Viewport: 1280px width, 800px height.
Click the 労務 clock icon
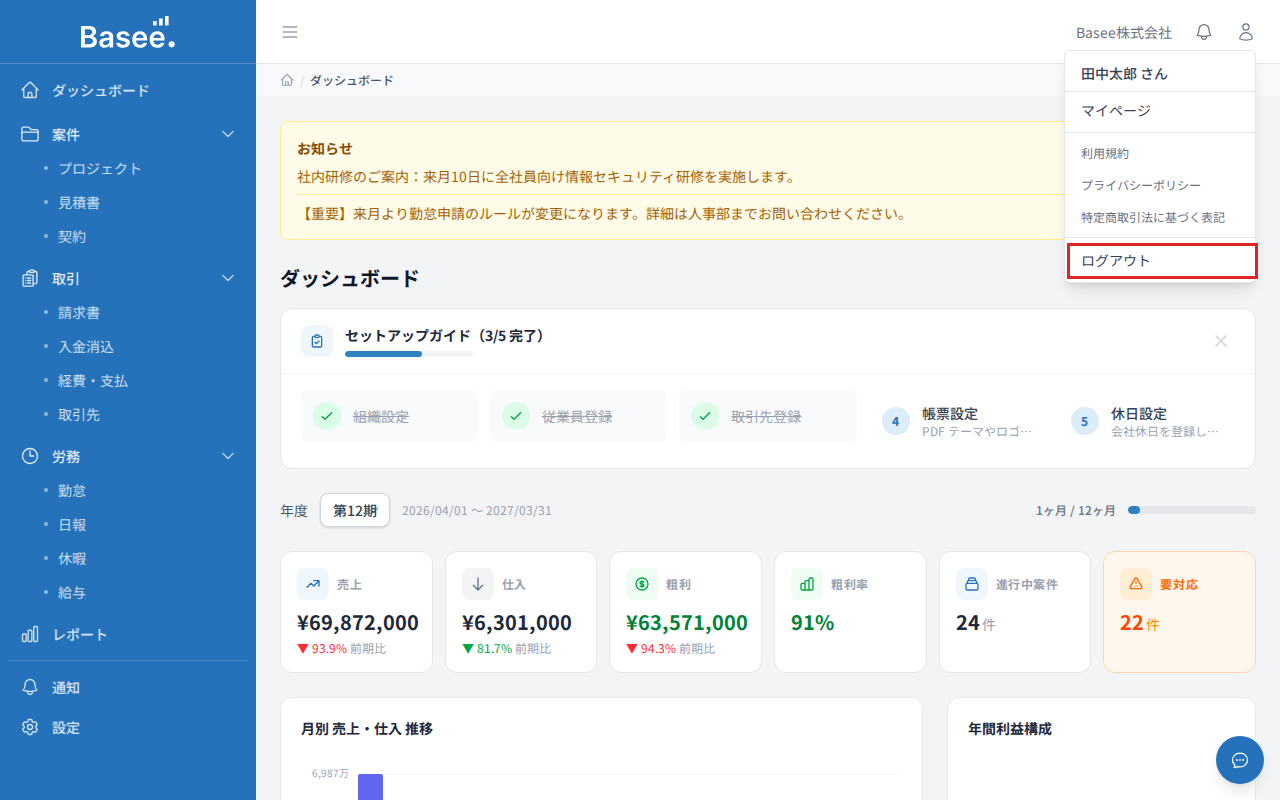pos(30,456)
